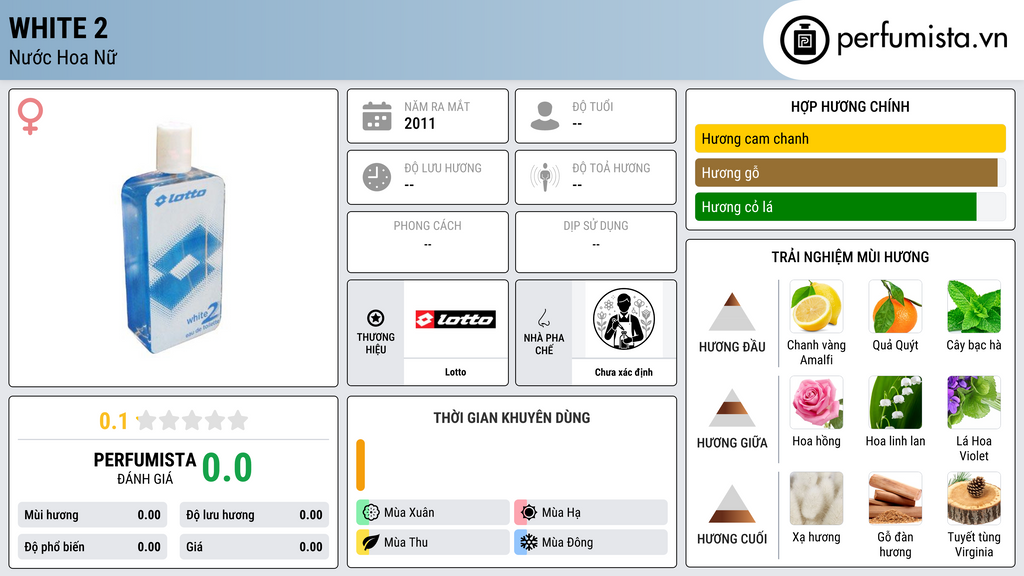1024x576 pixels.
Task: Click the green 0.0 Perfumista score
Action: tap(227, 468)
